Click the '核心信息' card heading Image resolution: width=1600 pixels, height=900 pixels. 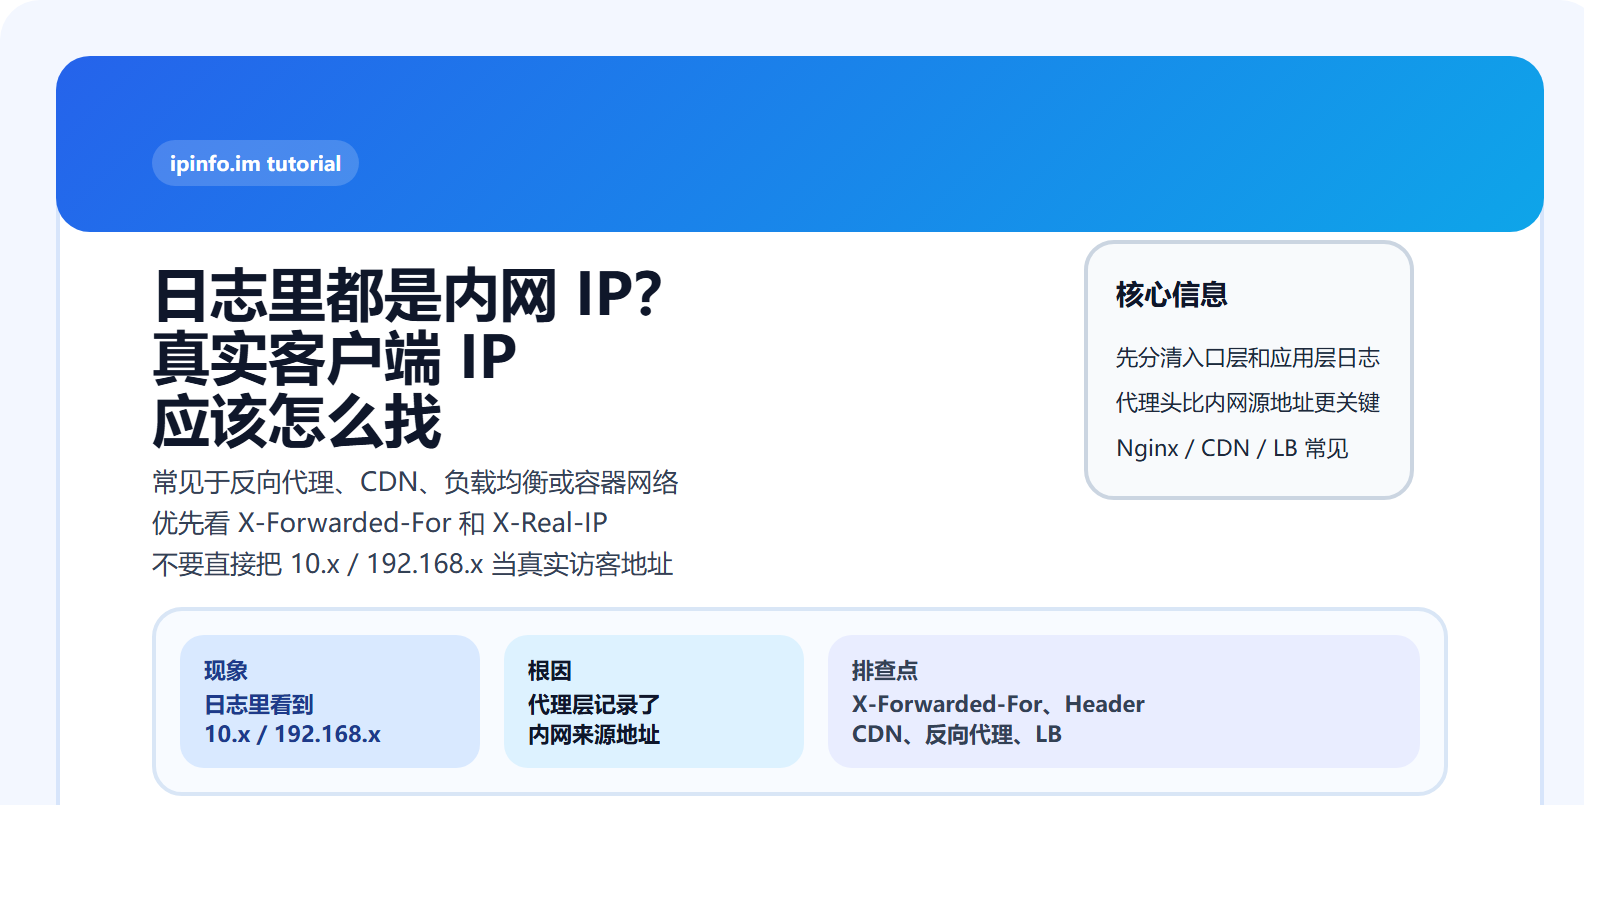(1171, 295)
